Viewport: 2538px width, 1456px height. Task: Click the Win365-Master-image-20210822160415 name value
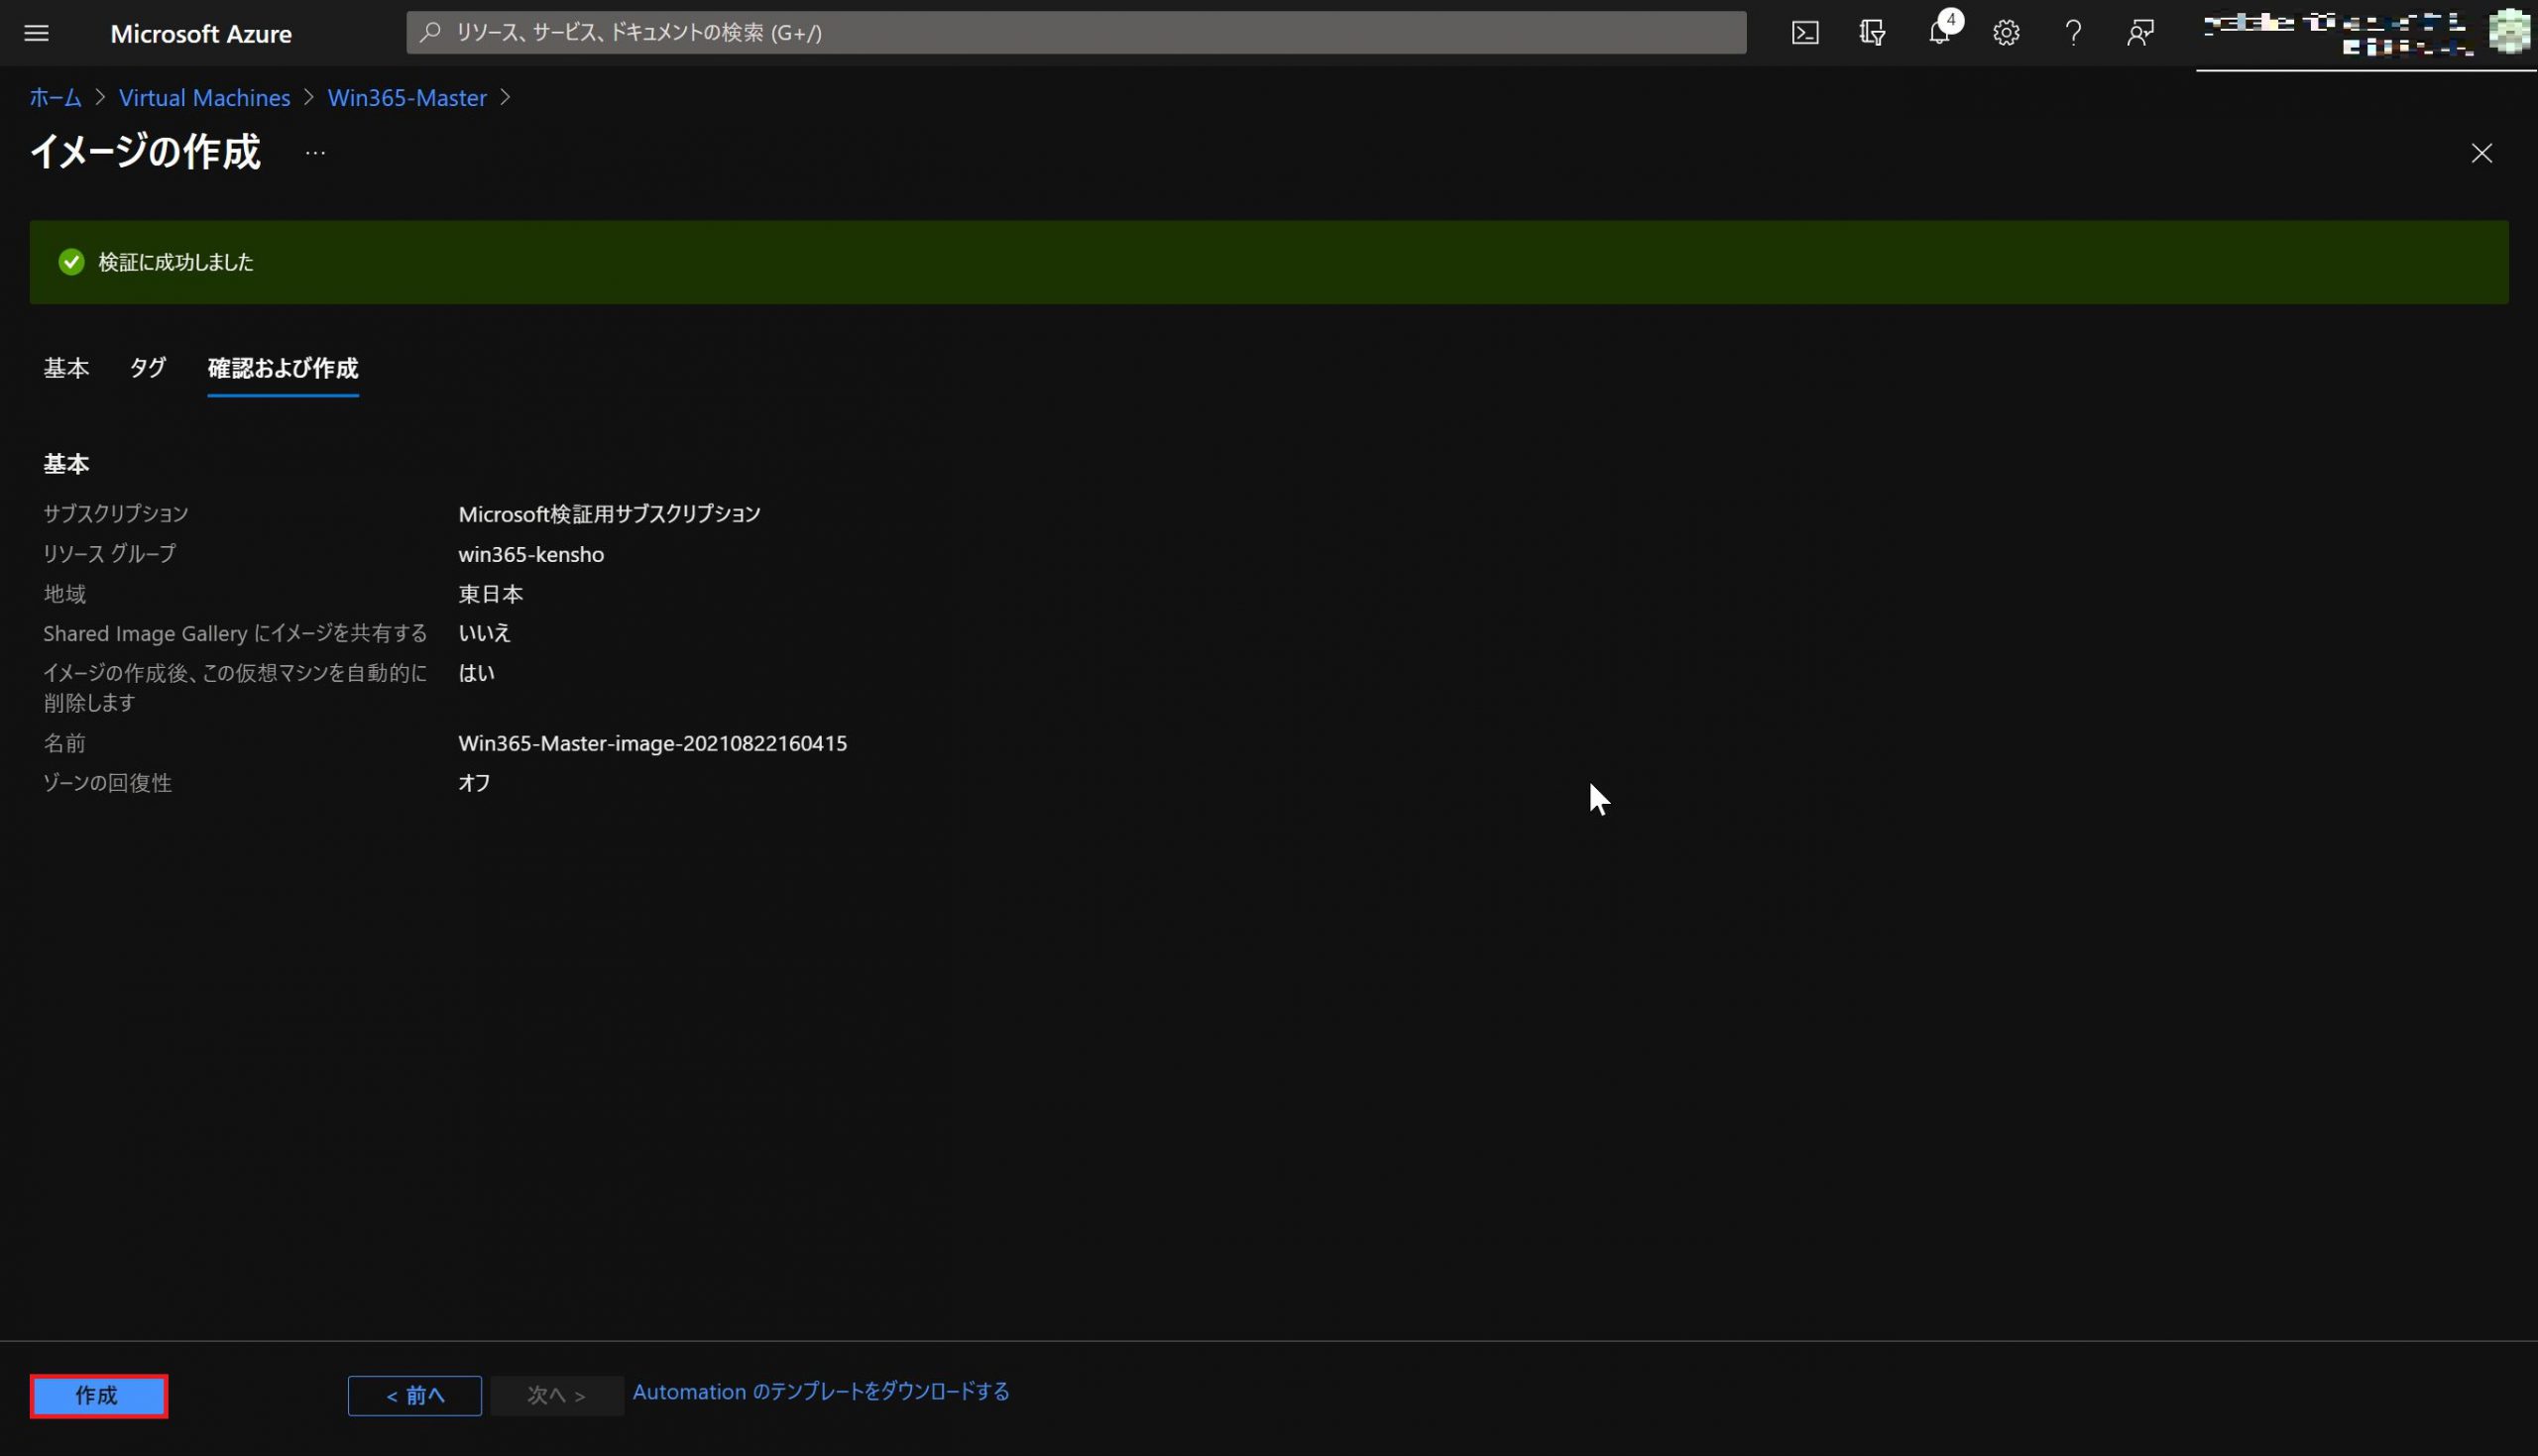(652, 743)
